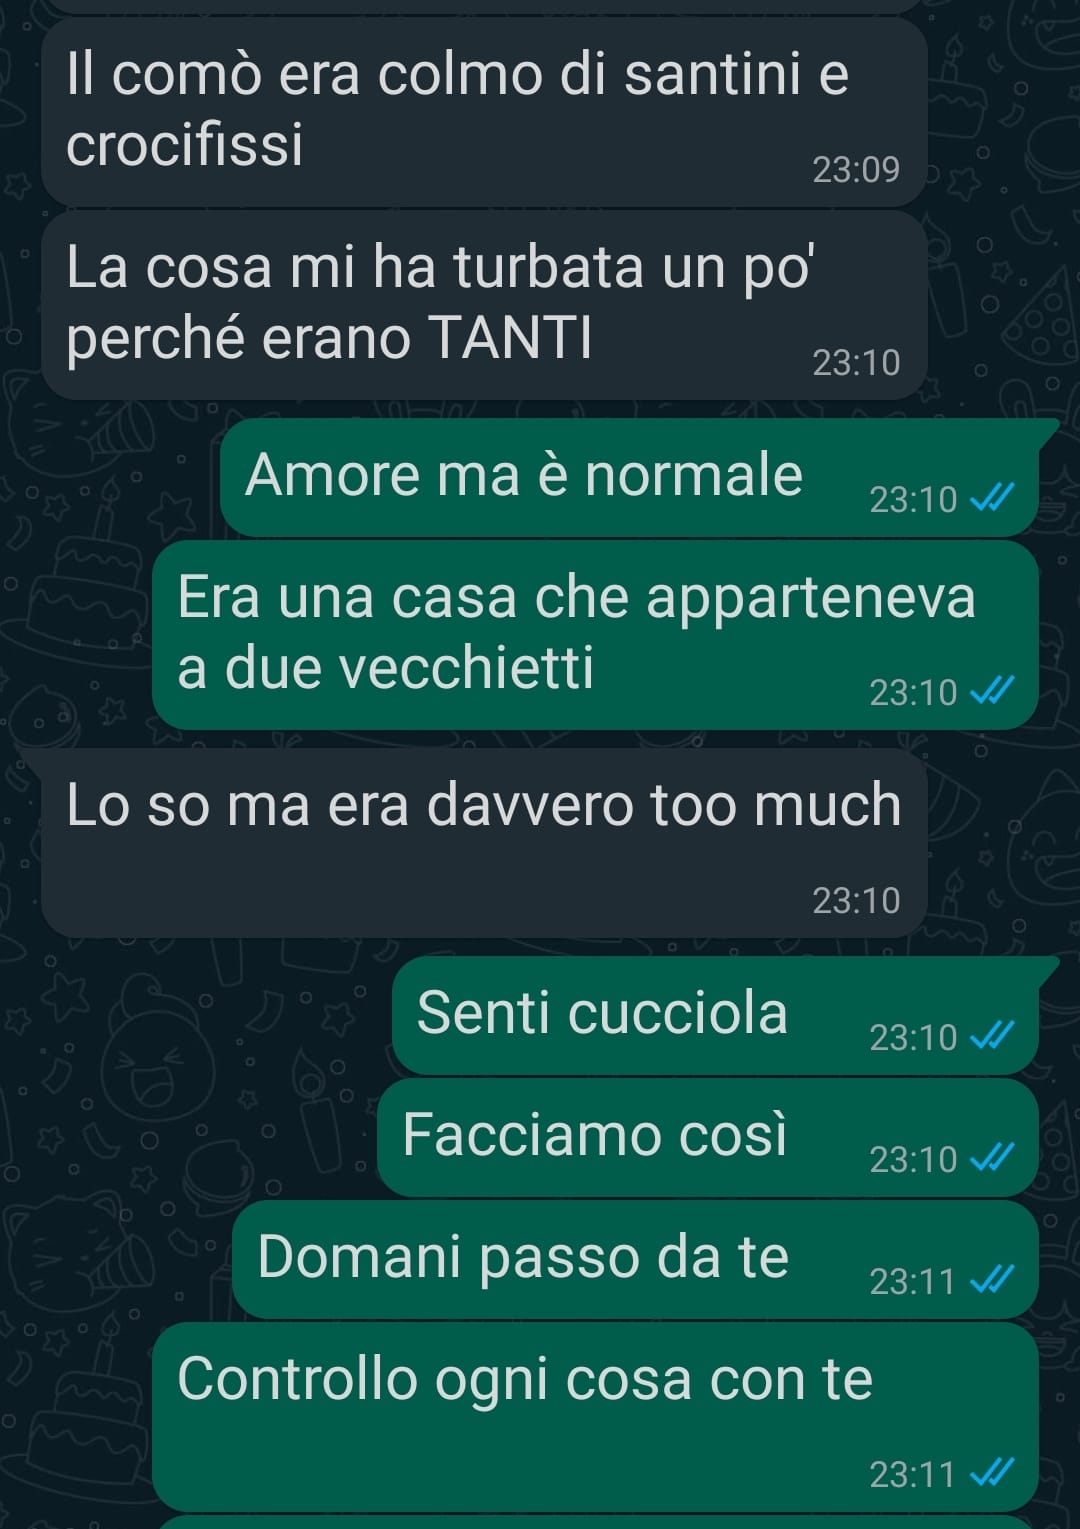Tap the word TANTI in the message
The width and height of the screenshot is (1080, 1529).
tap(510, 338)
